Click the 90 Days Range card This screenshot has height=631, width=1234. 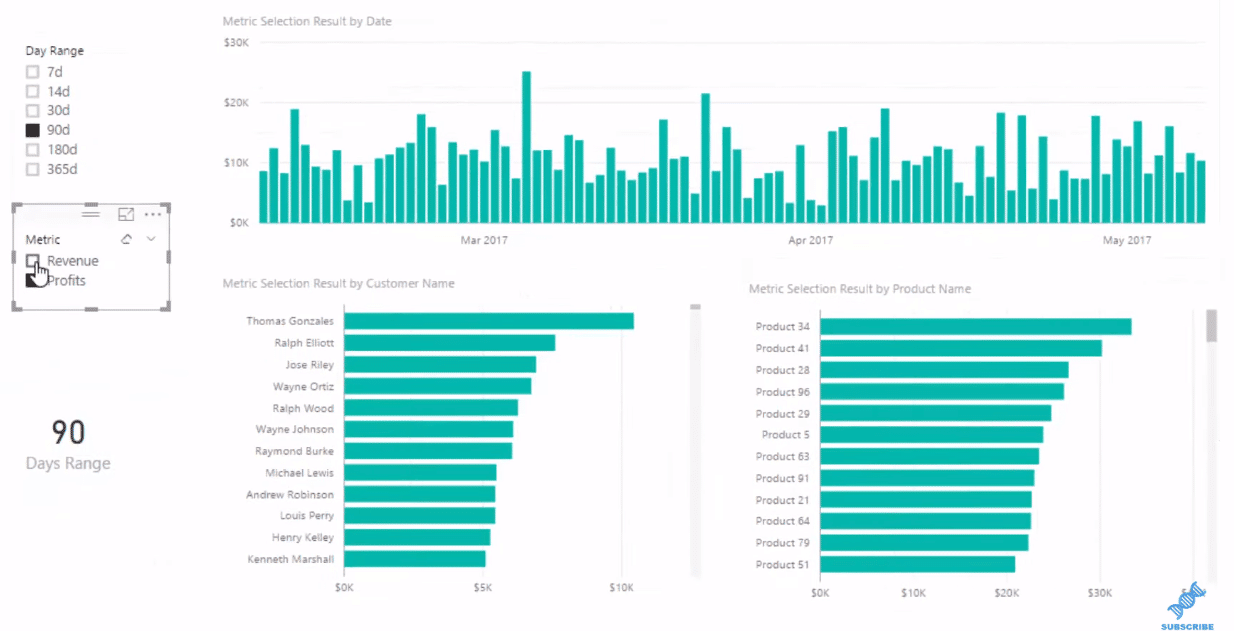[x=68, y=443]
